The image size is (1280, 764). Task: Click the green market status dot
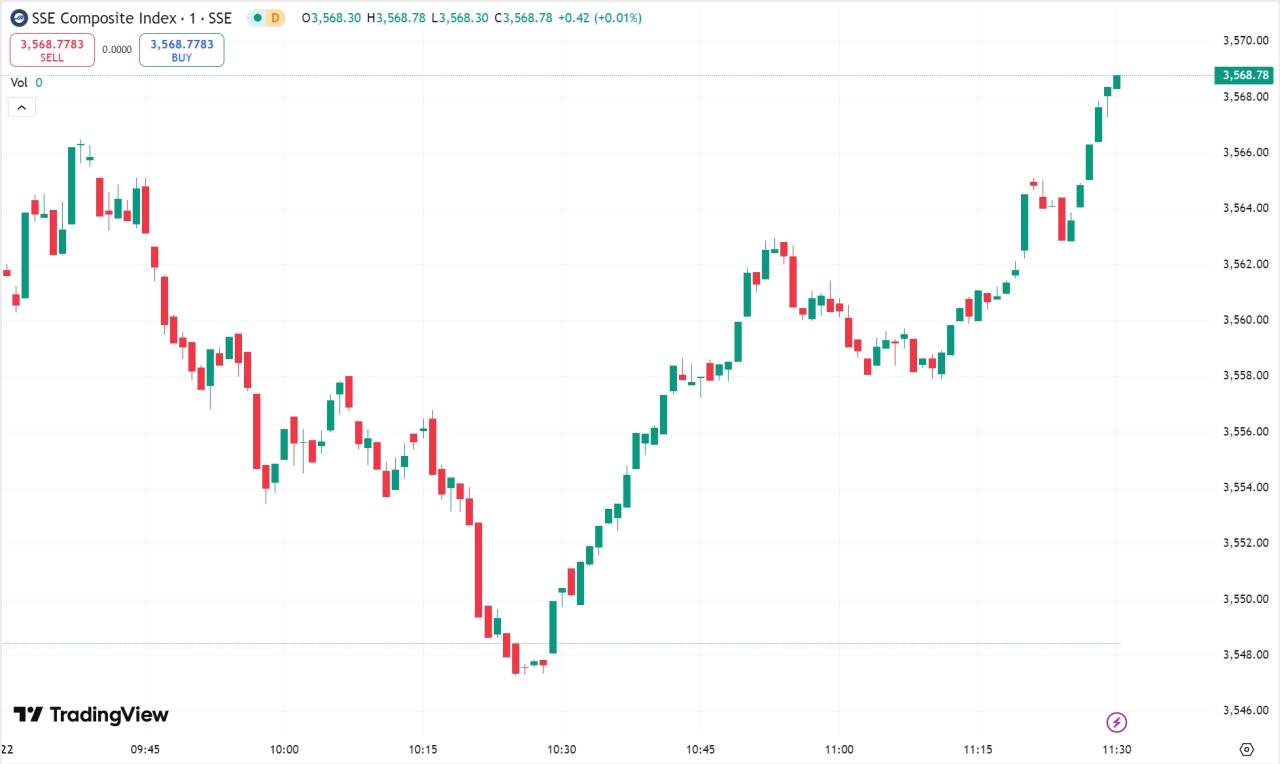(x=257, y=18)
